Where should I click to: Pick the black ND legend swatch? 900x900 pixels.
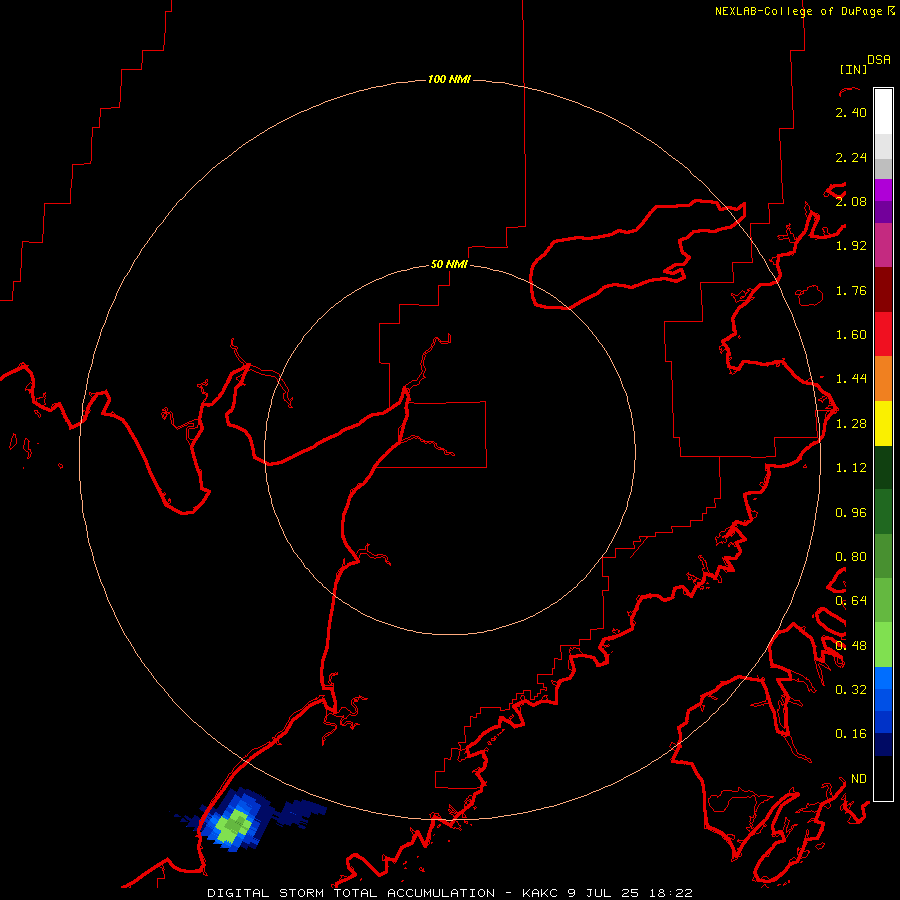pyautogui.click(x=883, y=778)
